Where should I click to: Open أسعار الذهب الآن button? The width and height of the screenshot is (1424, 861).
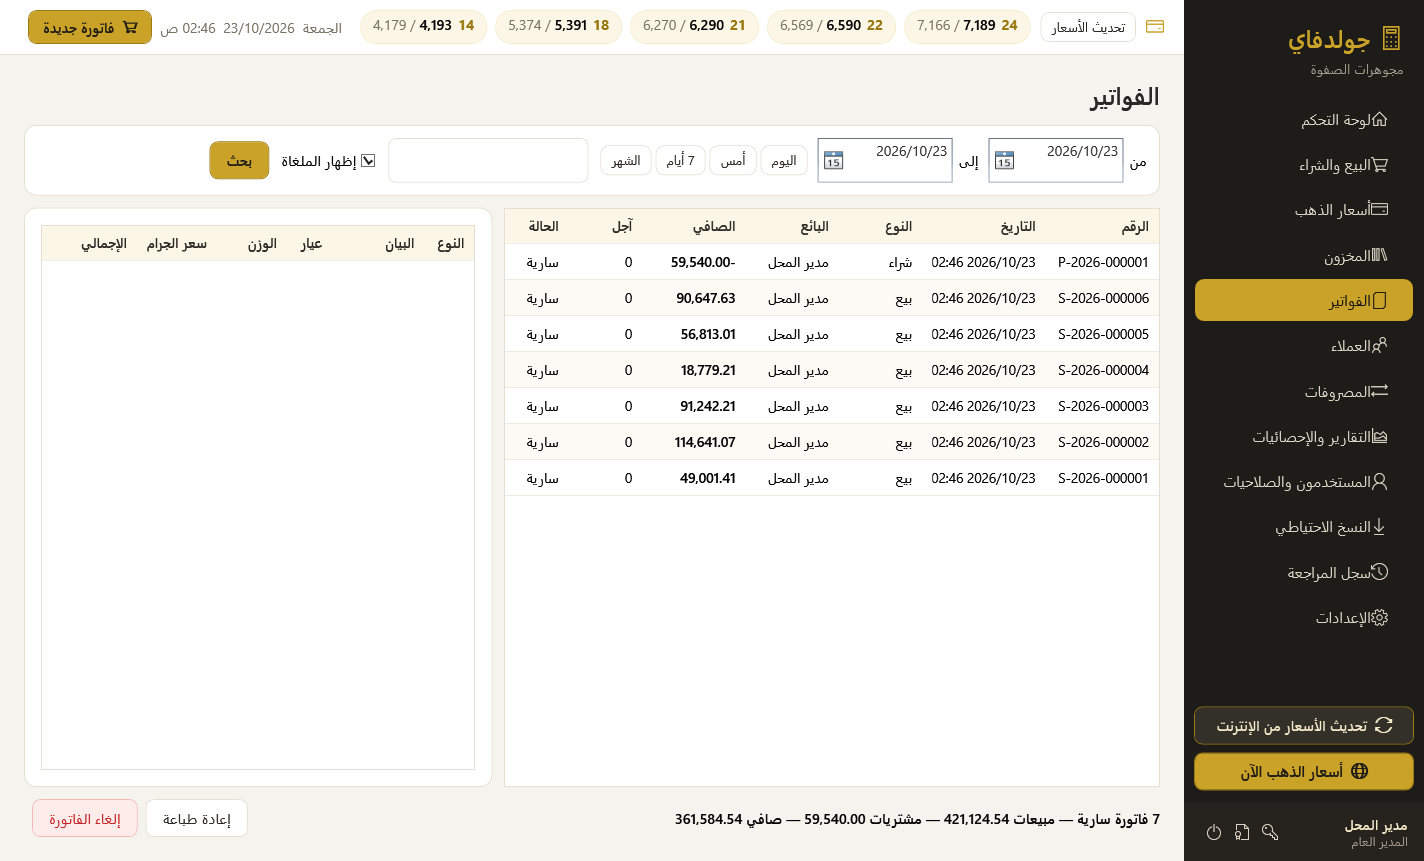(x=1304, y=772)
